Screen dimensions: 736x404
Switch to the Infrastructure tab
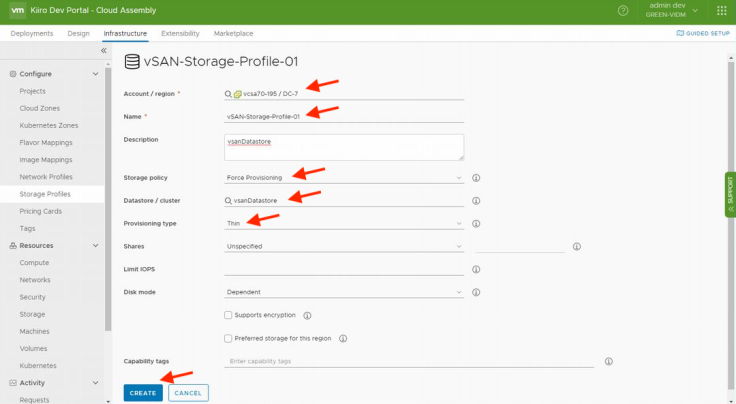pyautogui.click(x=125, y=33)
